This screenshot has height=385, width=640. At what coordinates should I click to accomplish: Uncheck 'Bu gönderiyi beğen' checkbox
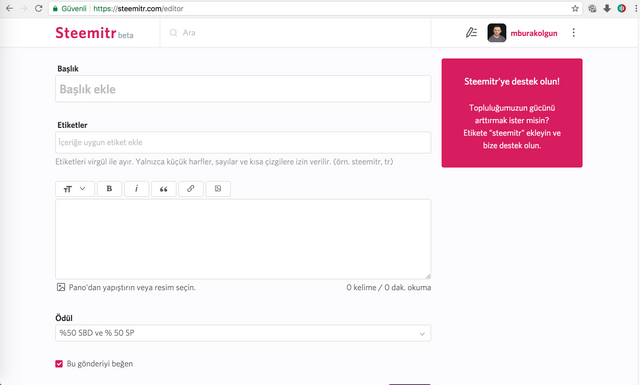click(x=59, y=364)
